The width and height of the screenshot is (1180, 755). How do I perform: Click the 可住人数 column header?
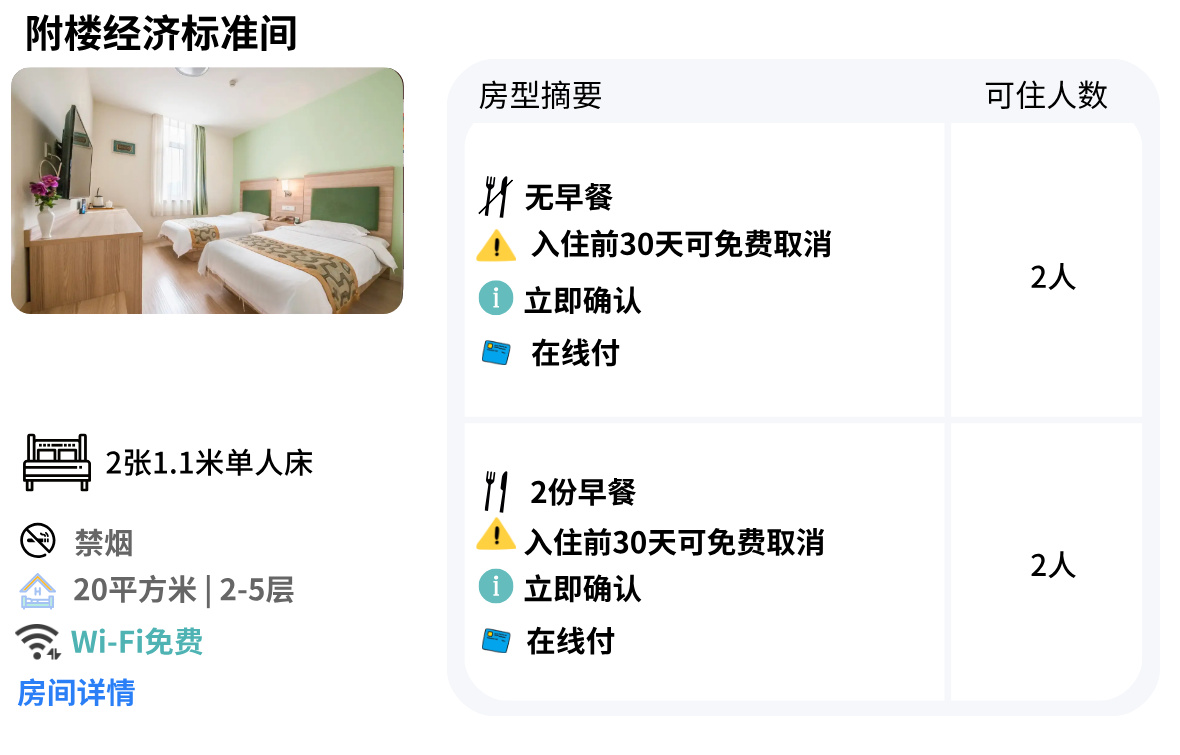(x=1046, y=96)
